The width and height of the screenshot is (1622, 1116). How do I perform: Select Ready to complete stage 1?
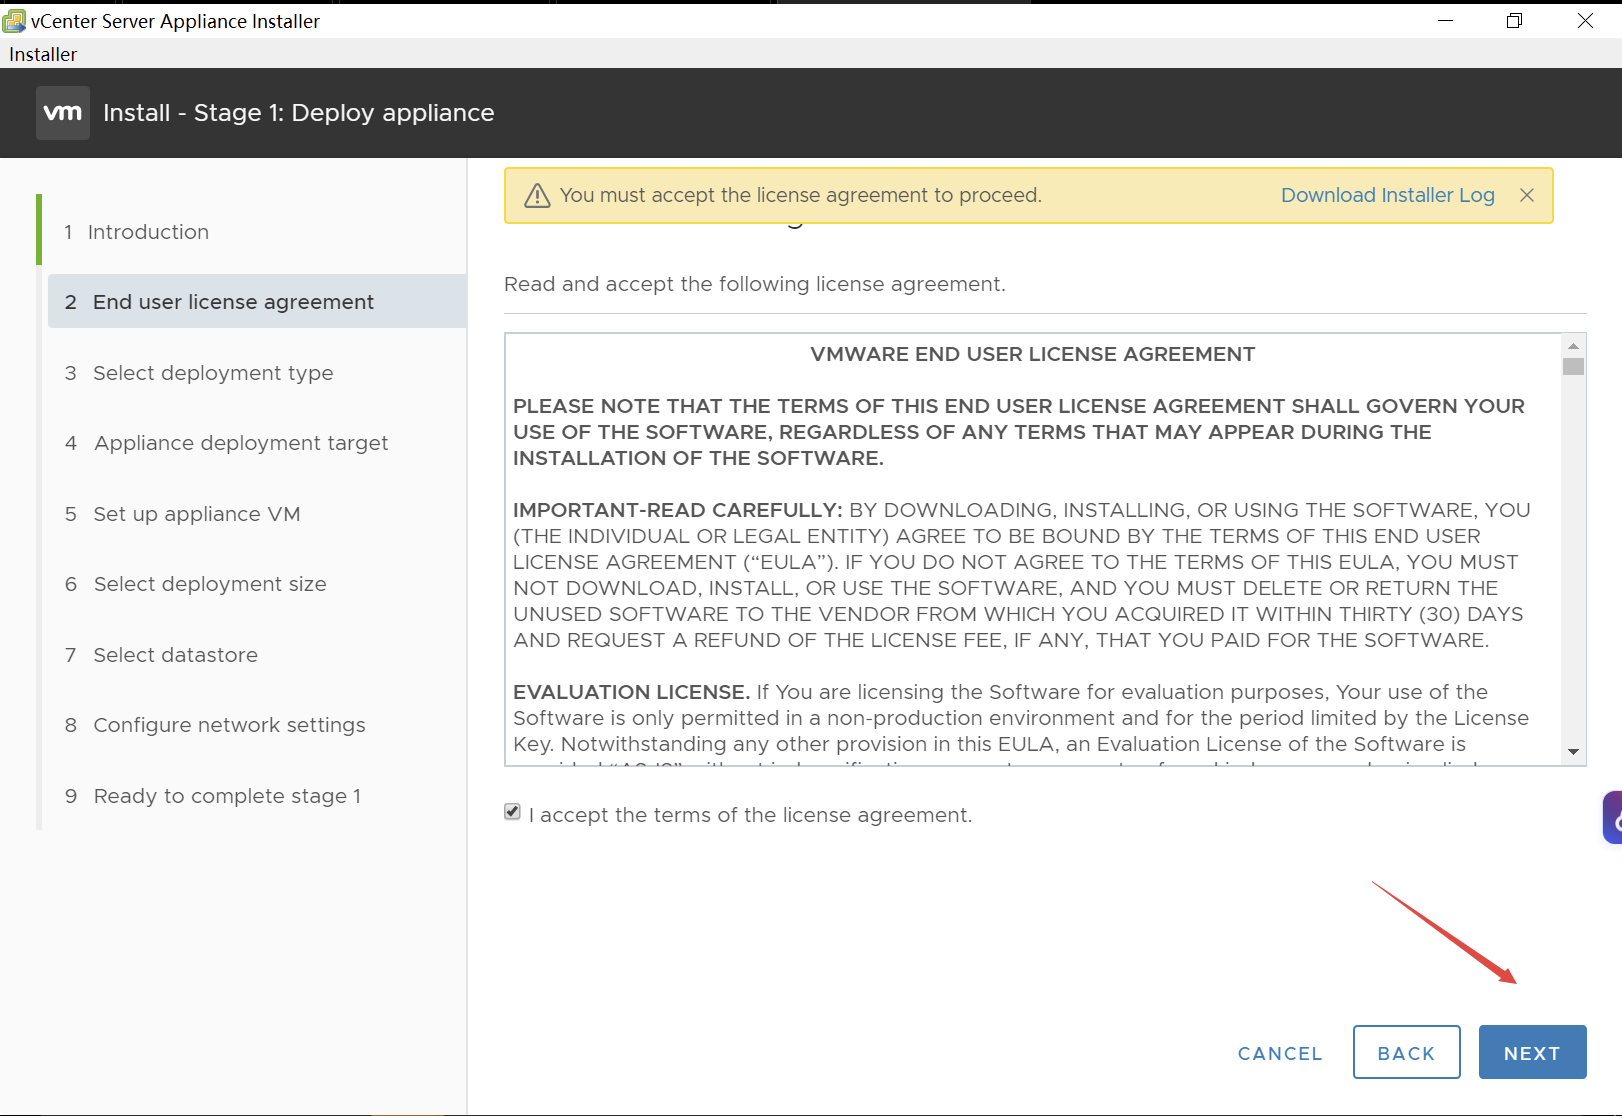tap(213, 796)
